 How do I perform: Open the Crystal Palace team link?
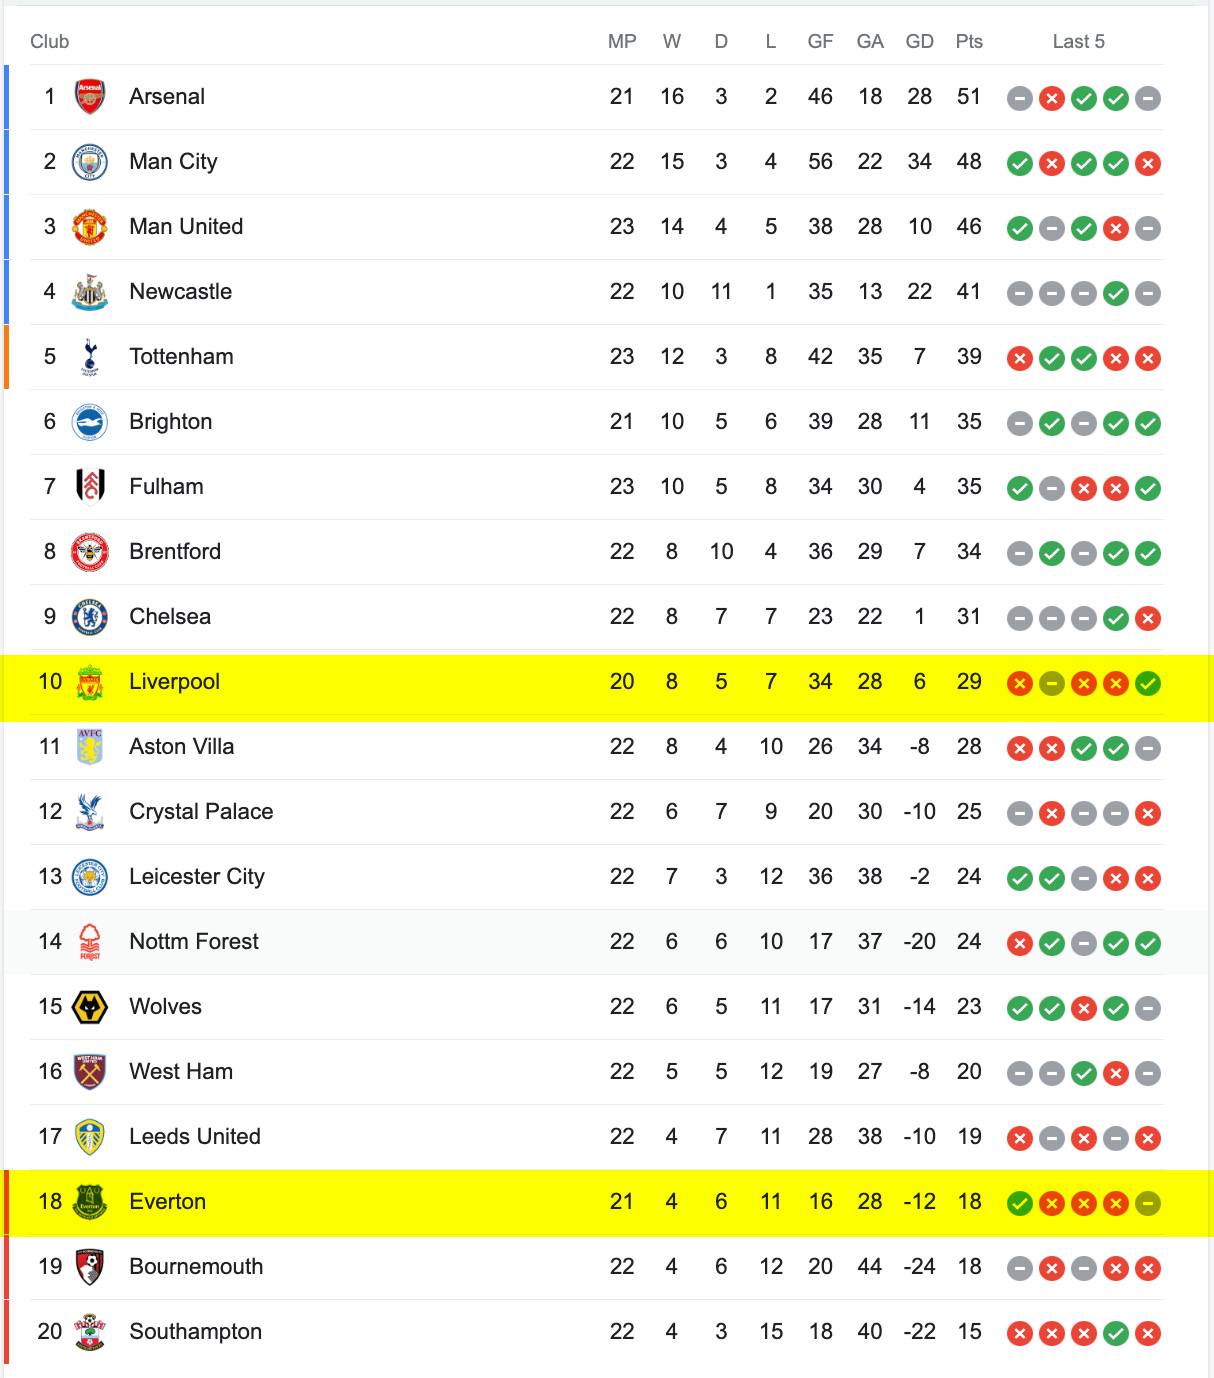coord(201,811)
